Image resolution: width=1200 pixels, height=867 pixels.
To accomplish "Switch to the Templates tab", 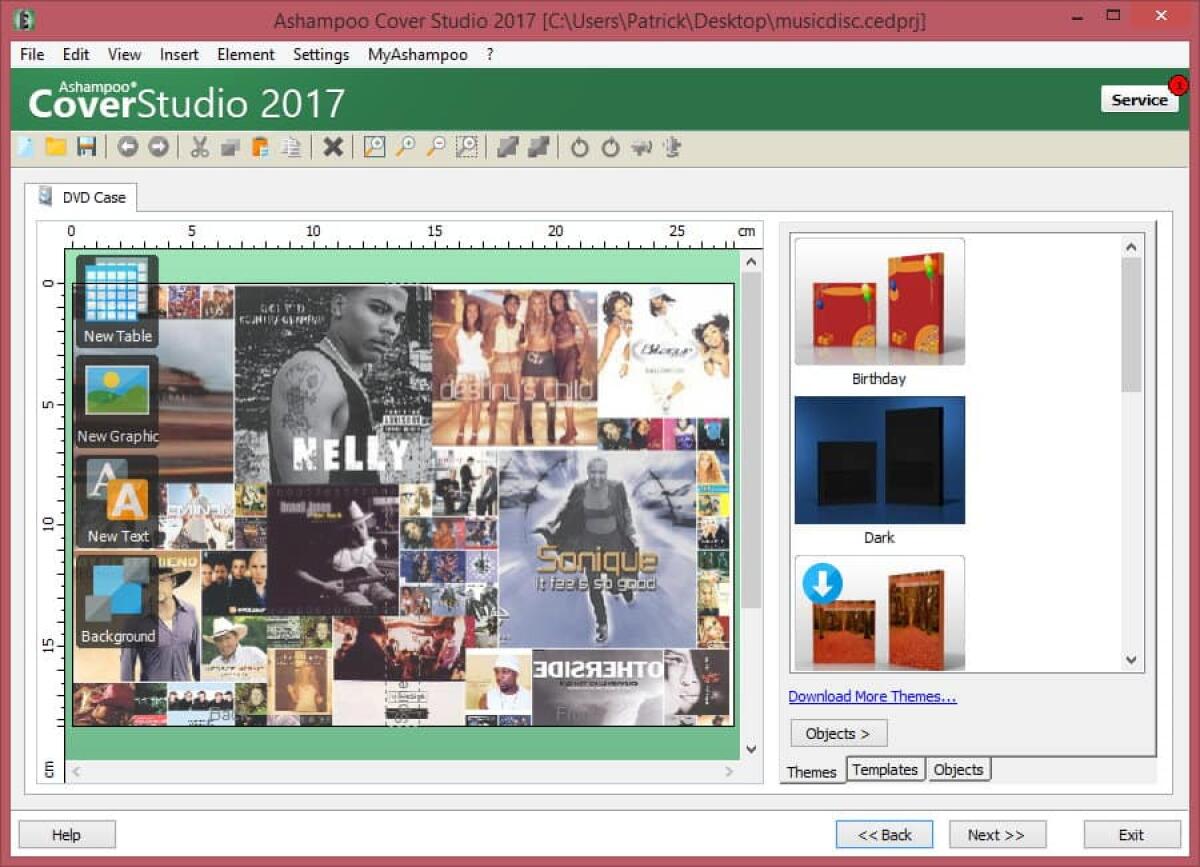I will (885, 769).
